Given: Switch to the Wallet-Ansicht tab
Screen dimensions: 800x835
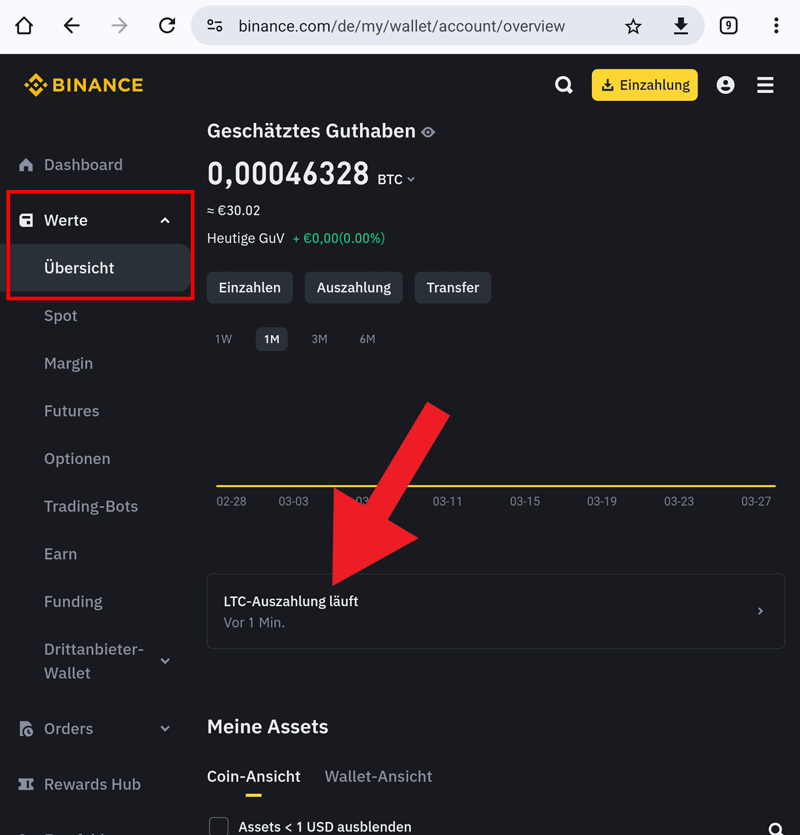Looking at the screenshot, I should click(378, 776).
